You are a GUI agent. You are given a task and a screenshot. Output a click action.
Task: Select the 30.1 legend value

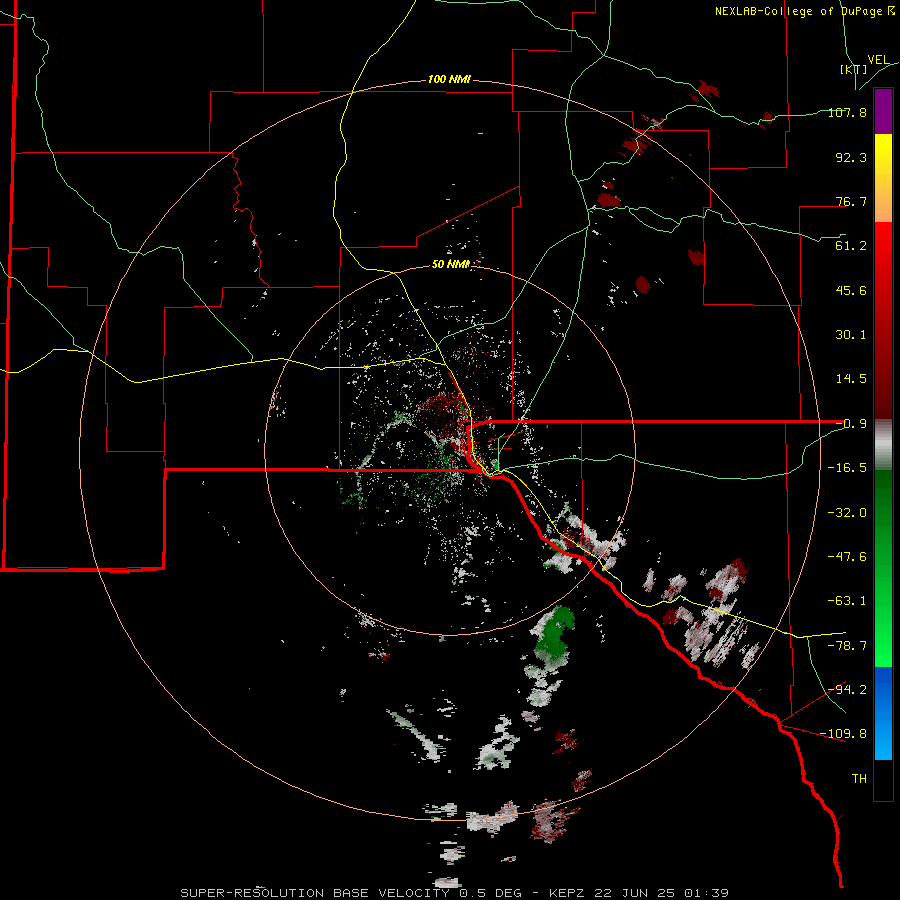pos(851,334)
